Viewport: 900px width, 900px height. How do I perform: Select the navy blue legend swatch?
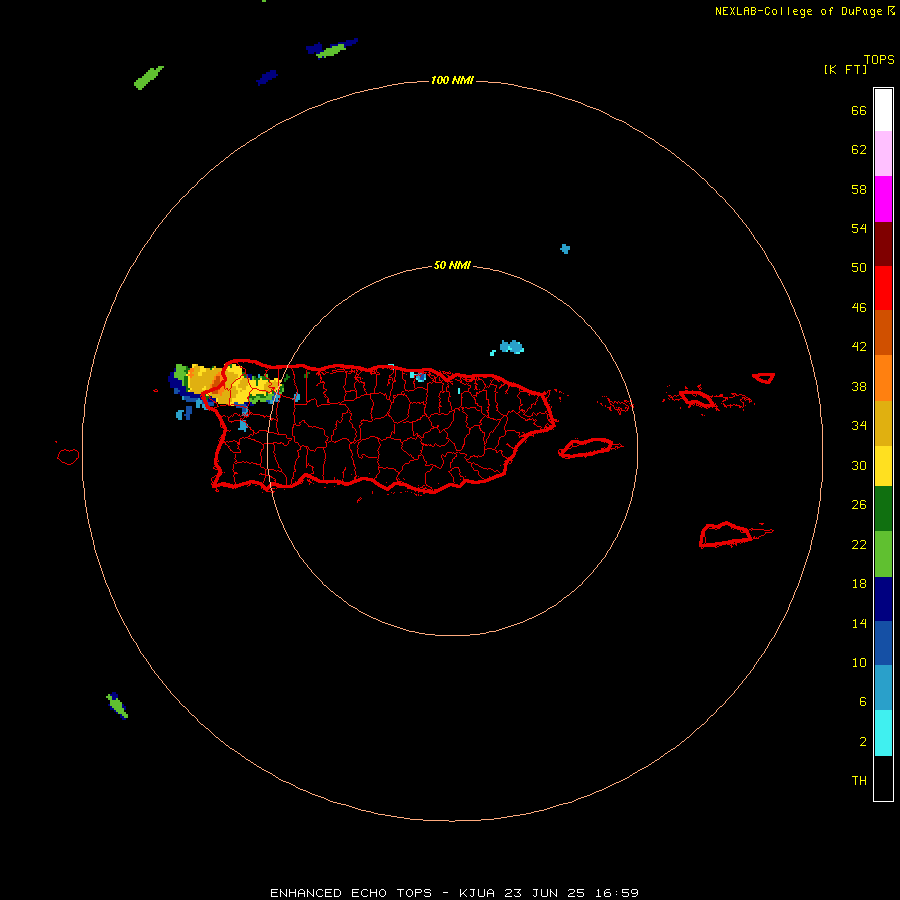[x=883, y=599]
